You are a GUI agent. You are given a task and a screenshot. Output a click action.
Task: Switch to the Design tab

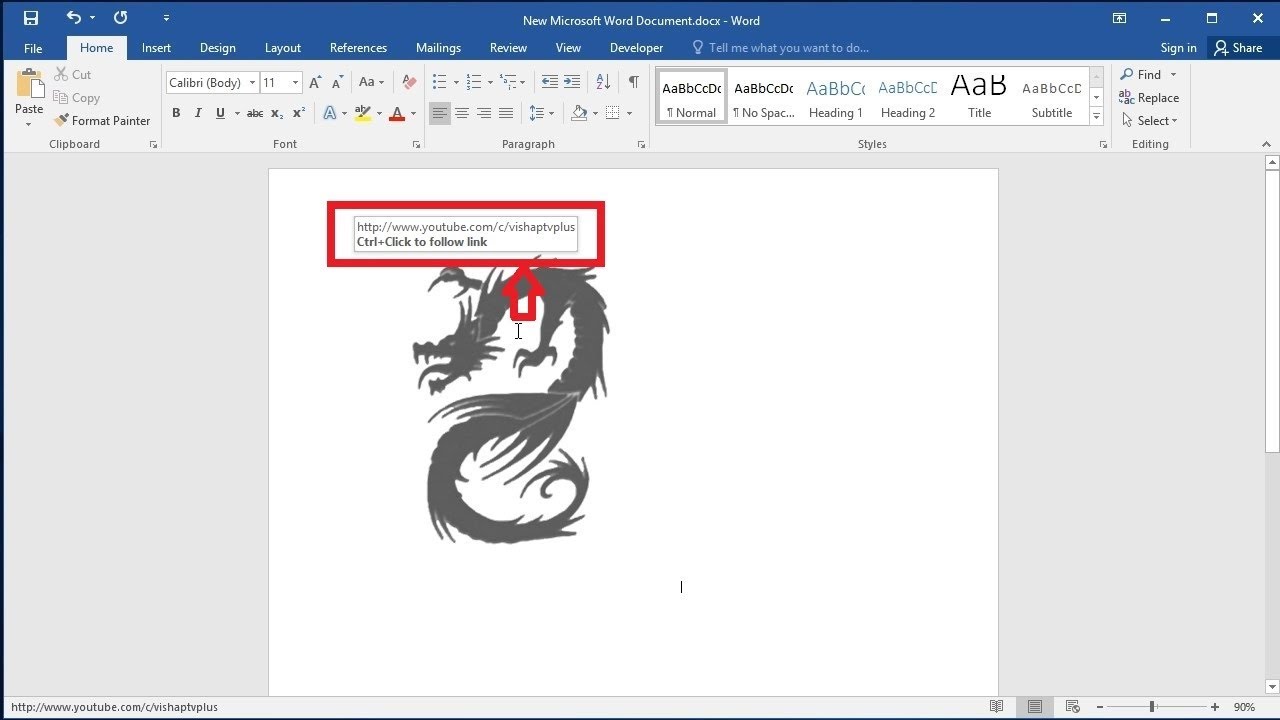coord(217,48)
